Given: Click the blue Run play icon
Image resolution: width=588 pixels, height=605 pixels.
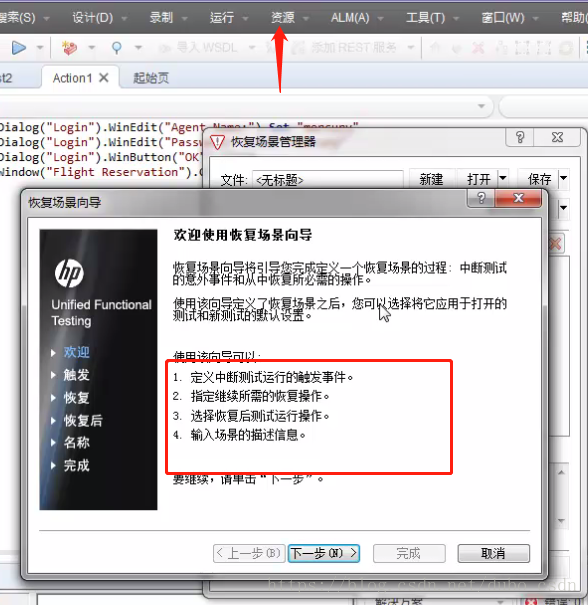Looking at the screenshot, I should [x=19, y=48].
